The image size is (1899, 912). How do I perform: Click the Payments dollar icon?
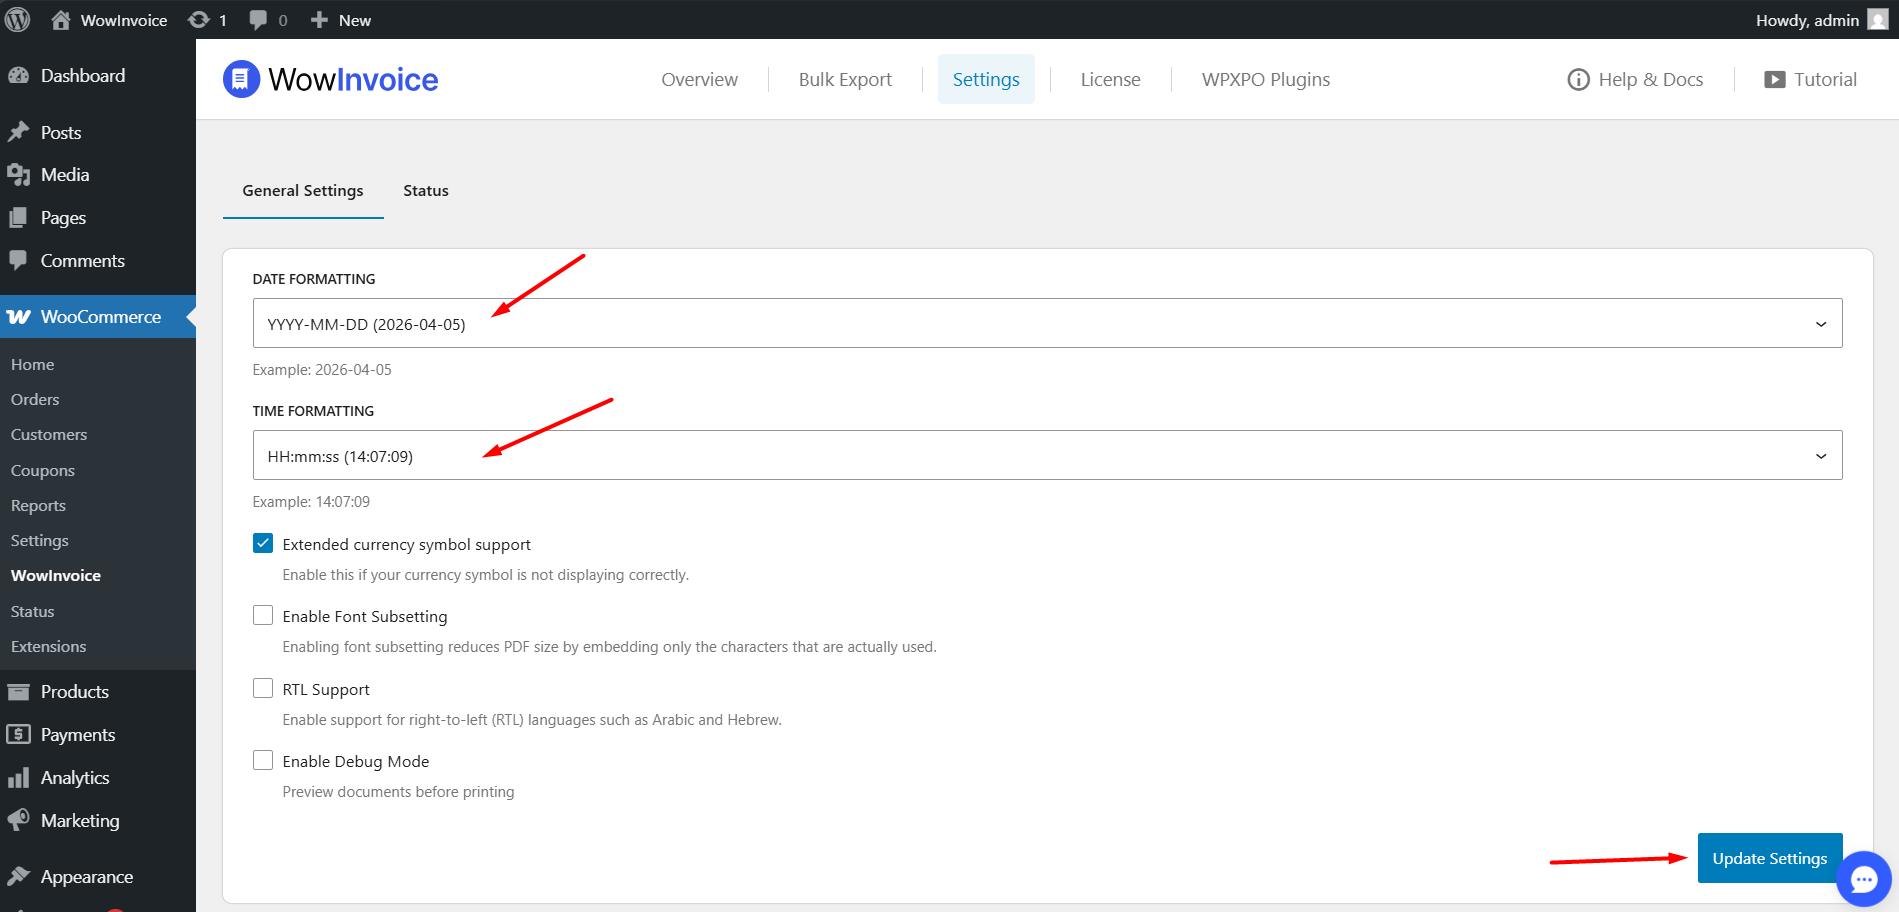click(x=18, y=735)
